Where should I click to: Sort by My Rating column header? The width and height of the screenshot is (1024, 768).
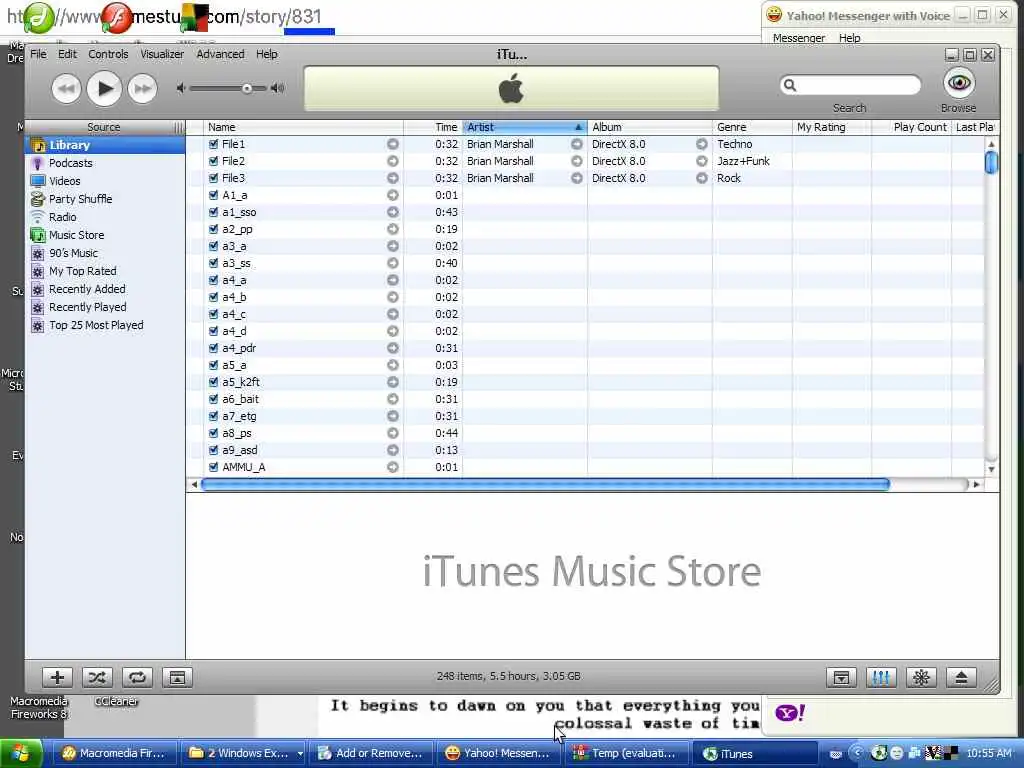[x=832, y=127]
